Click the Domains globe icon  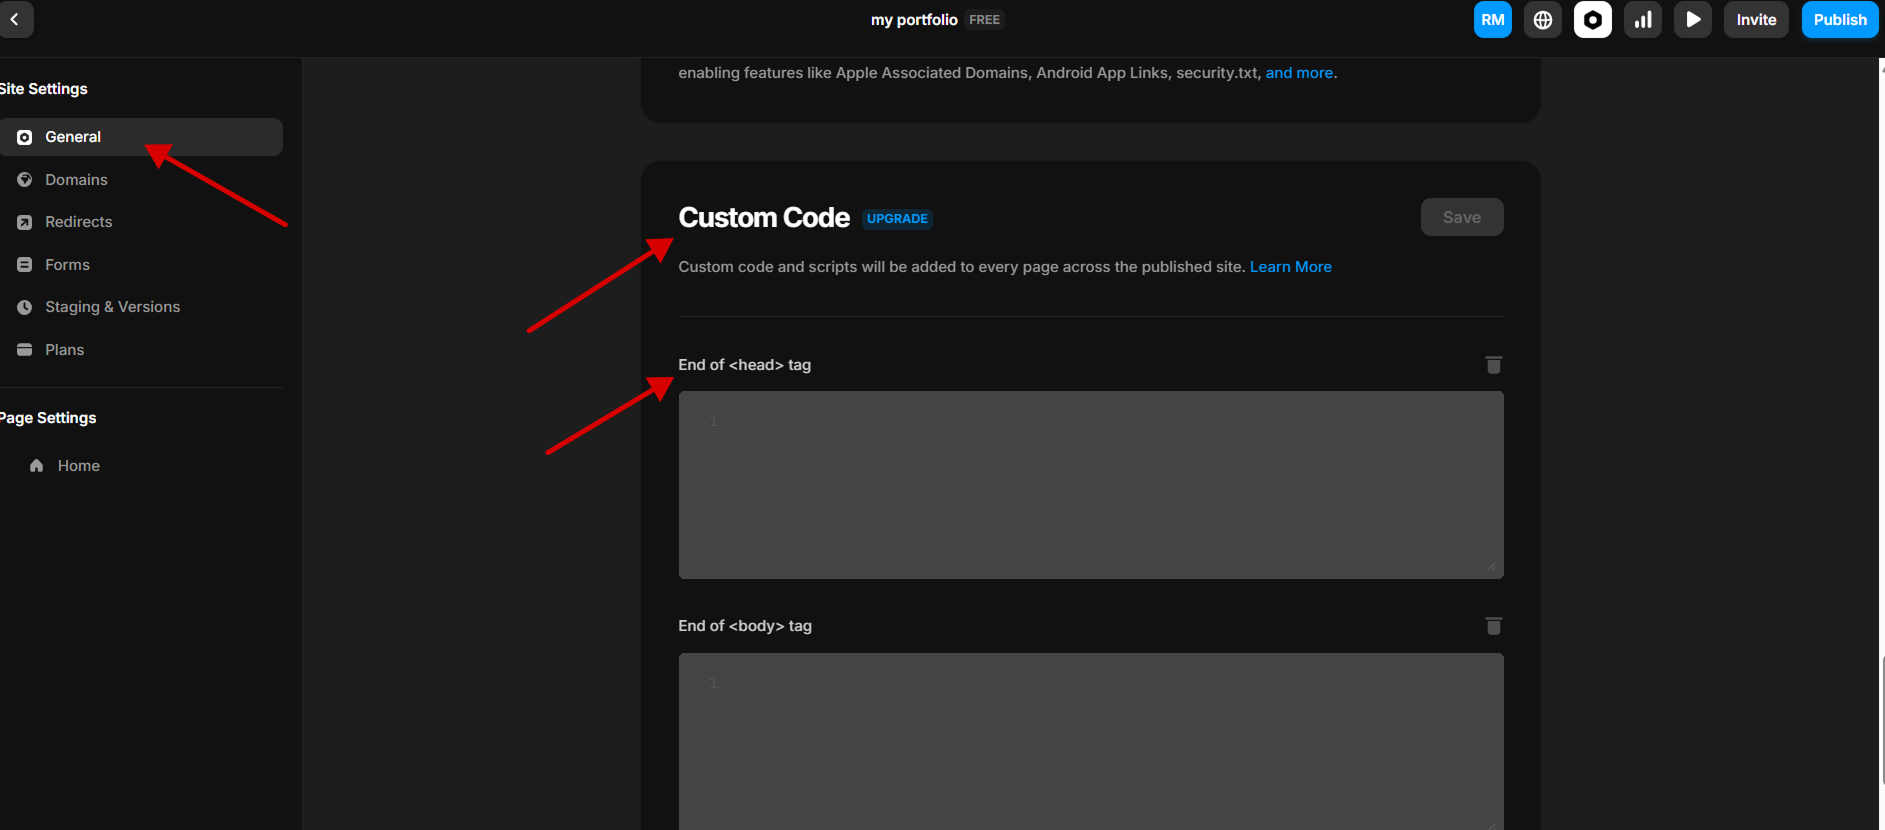point(25,180)
